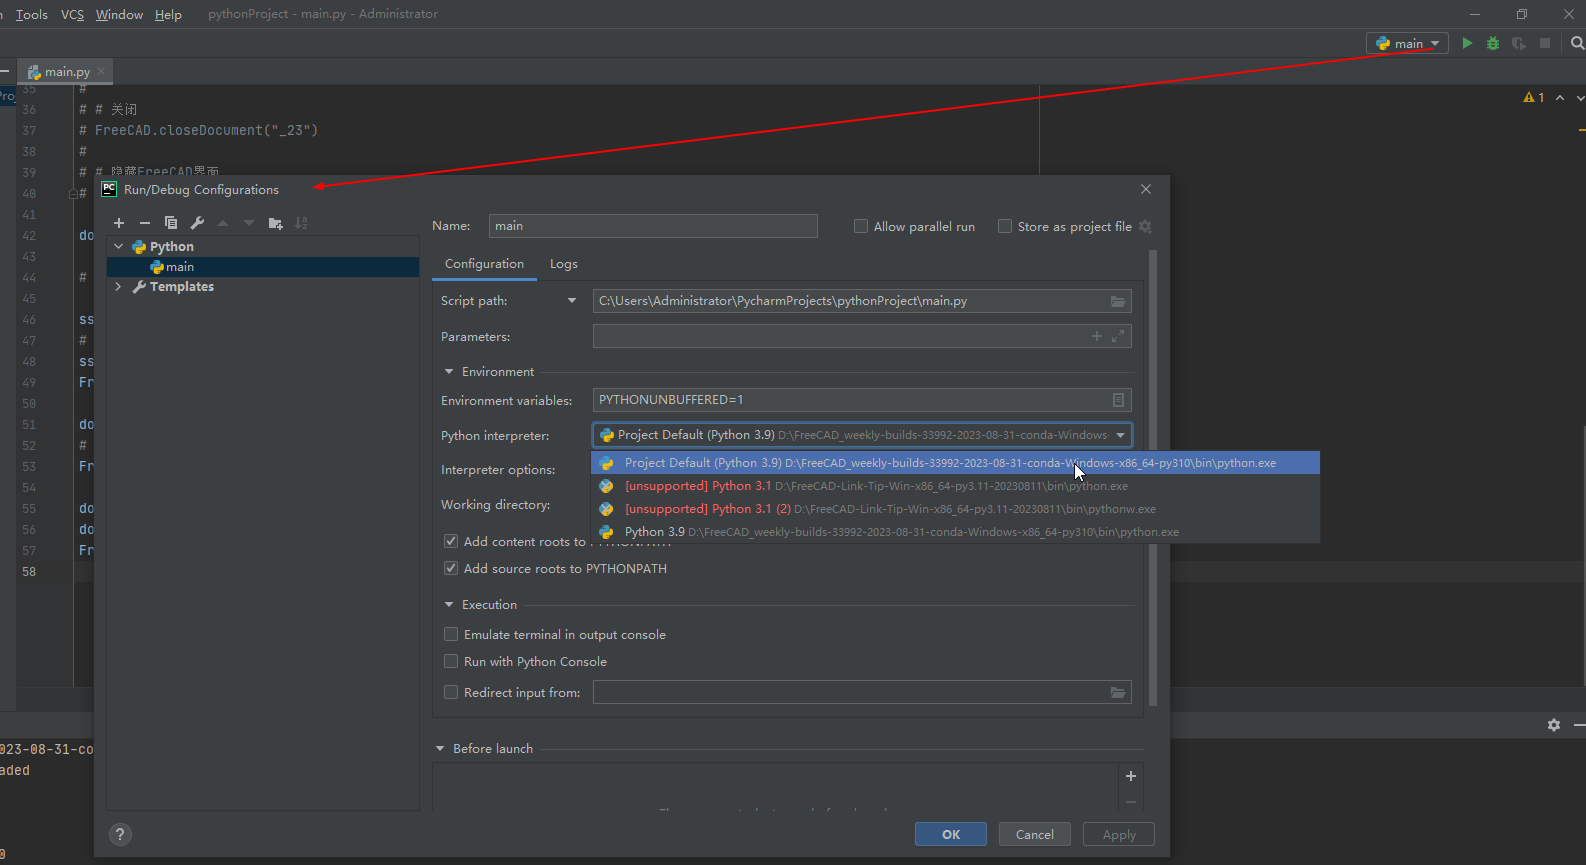Open the dialog help question mark
Screen dimensions: 1586x865
[120, 834]
